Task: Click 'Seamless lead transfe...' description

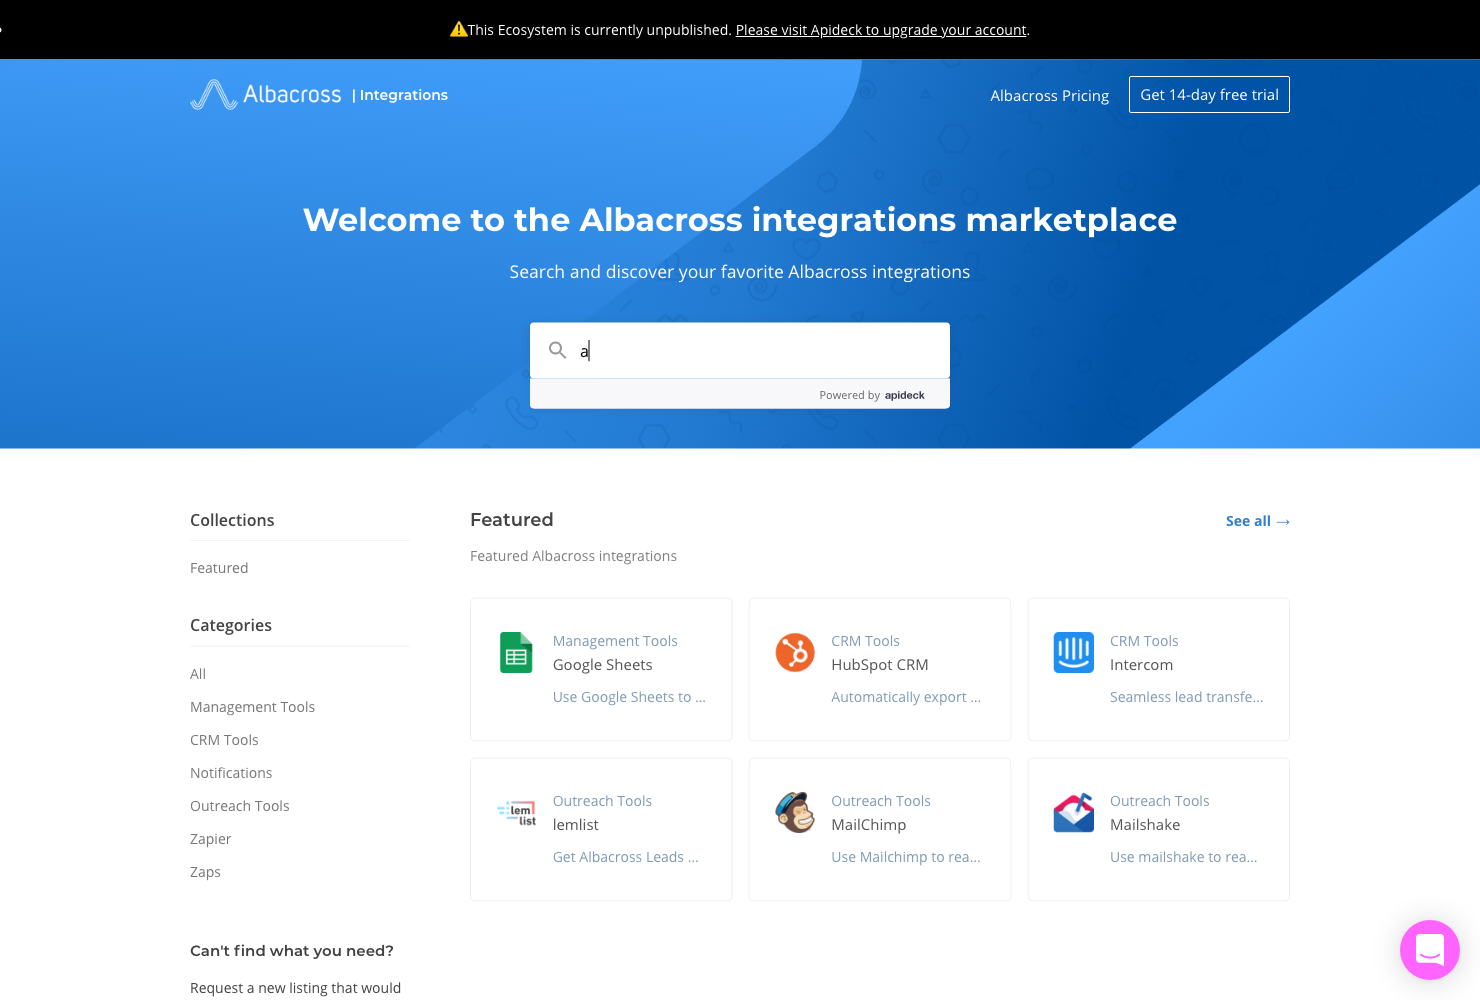Action: click(x=1186, y=697)
